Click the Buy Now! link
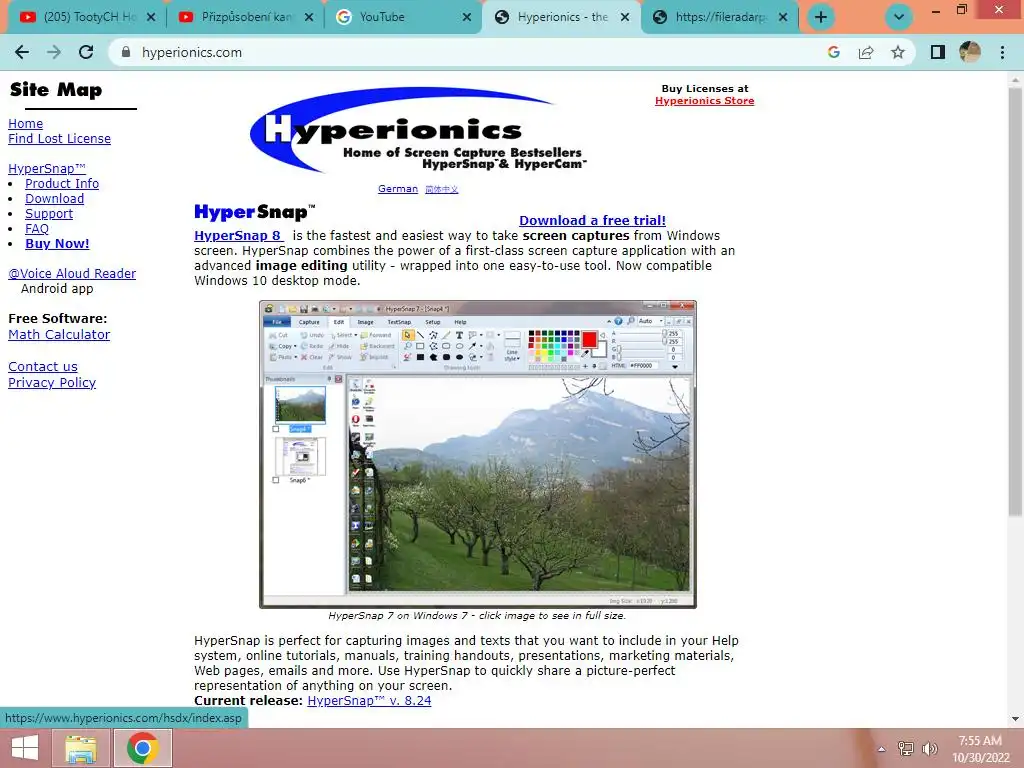This screenshot has height=768, width=1024. tap(57, 244)
